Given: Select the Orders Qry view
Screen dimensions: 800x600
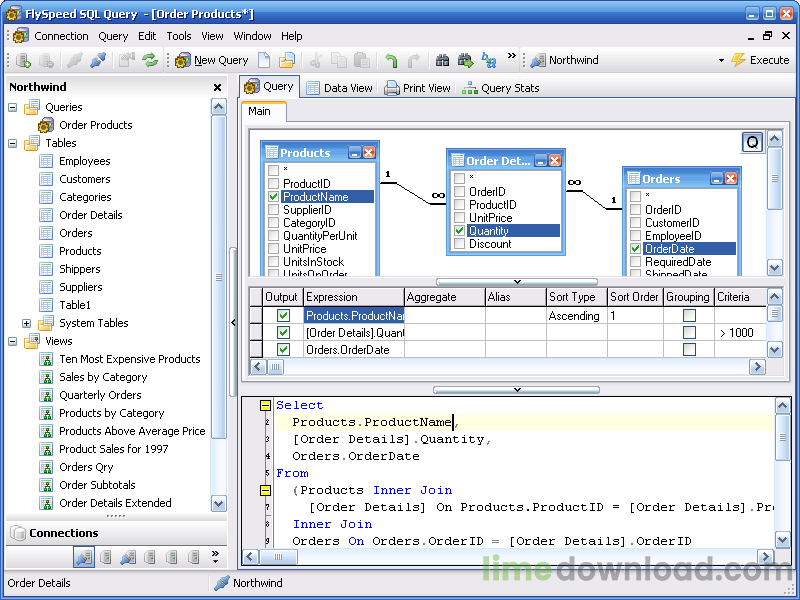Looking at the screenshot, I should pos(86,467).
